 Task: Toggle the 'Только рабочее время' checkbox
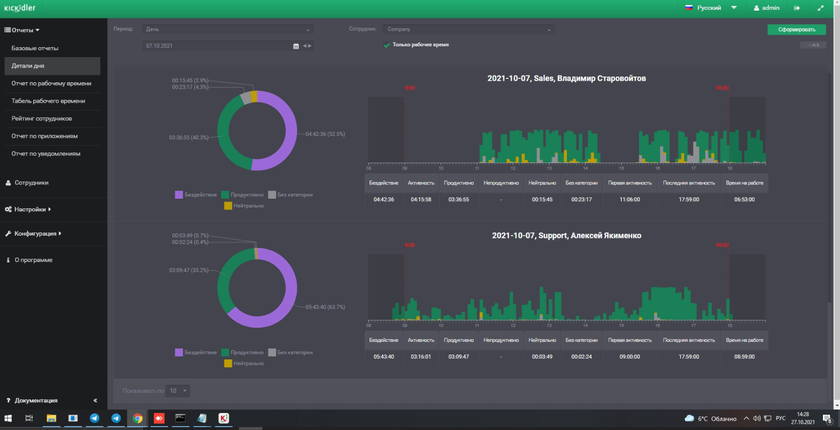387,45
